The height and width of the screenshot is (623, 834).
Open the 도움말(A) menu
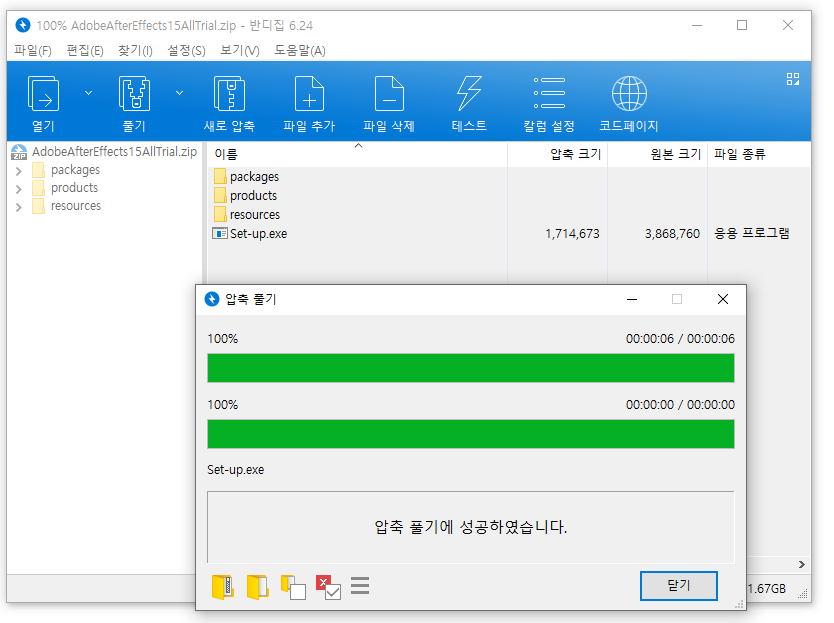tap(300, 51)
